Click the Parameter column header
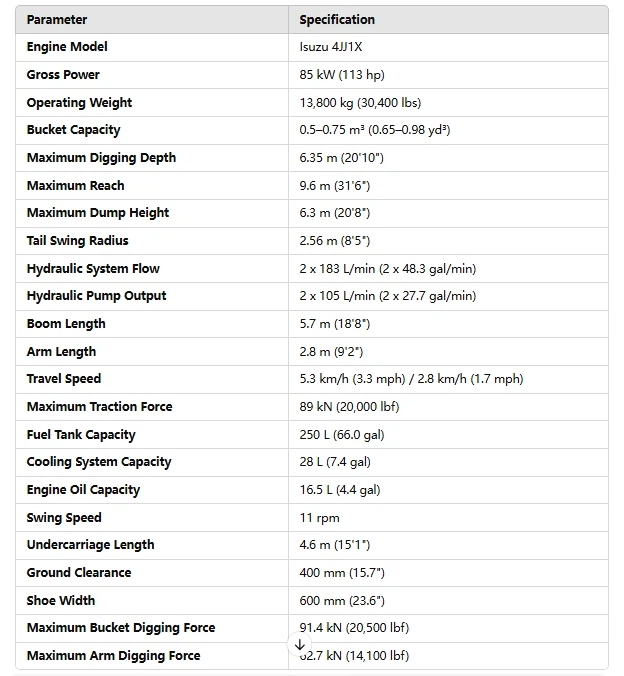624x676 pixels. (x=57, y=20)
